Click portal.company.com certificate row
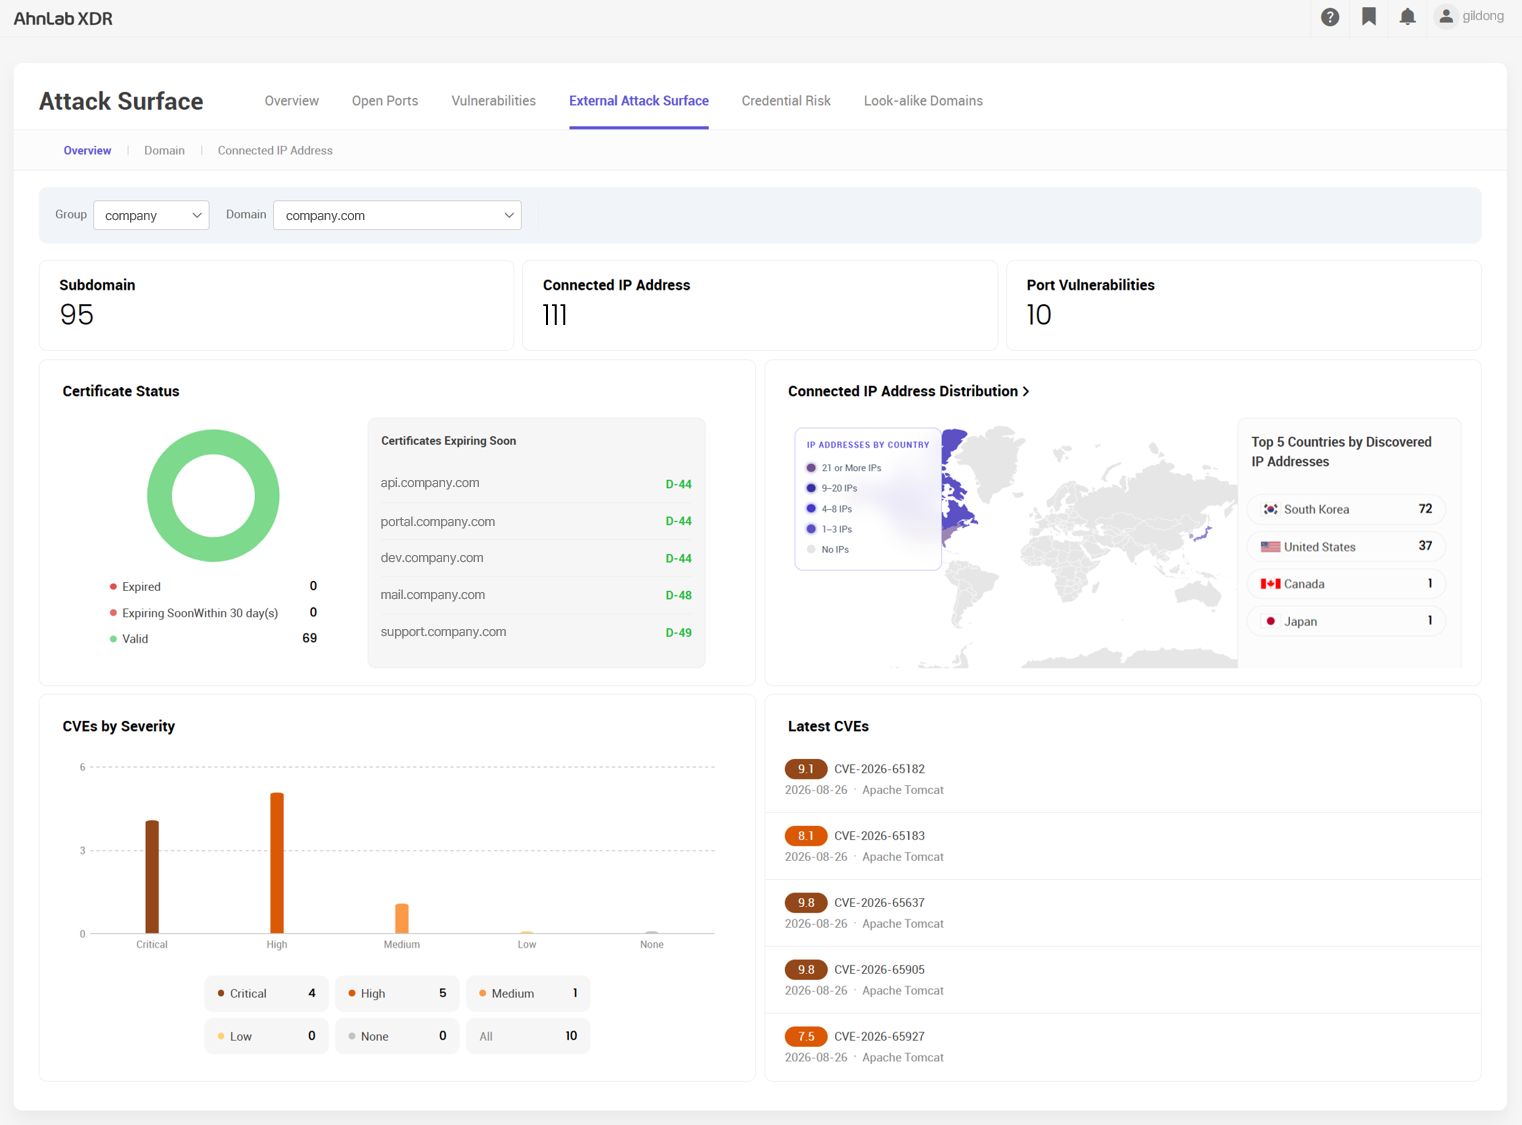Screen dimensions: 1522x1125 [536, 522]
